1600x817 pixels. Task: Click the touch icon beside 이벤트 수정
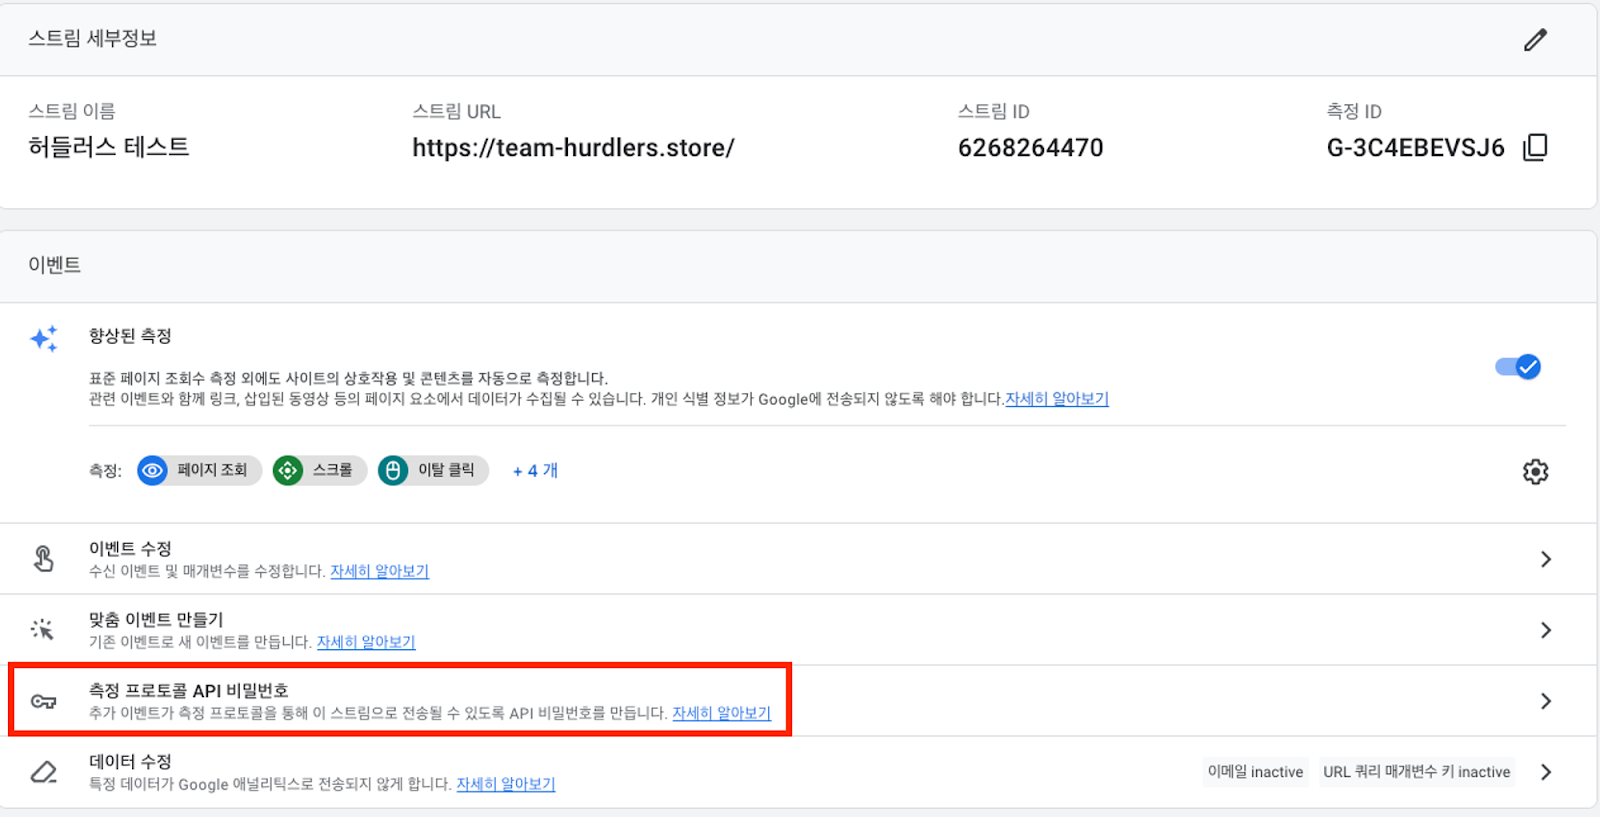click(x=43, y=558)
